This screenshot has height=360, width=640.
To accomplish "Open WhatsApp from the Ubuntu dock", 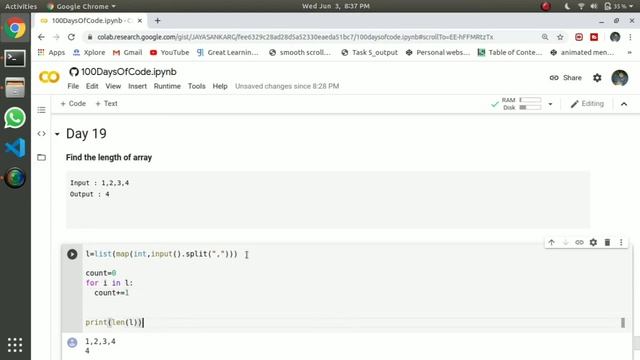I will [15, 118].
